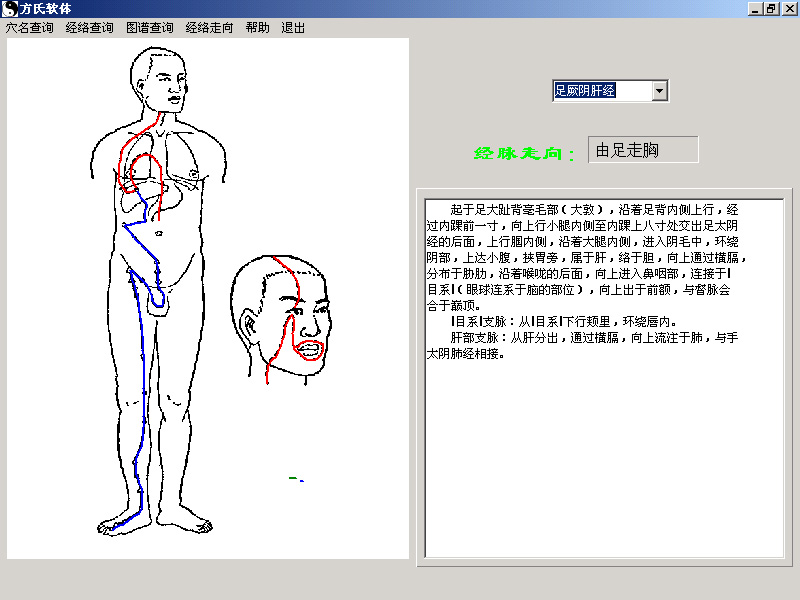Image resolution: width=800 pixels, height=600 pixels.
Task: Close the 方氏软体 window
Action: pos(787,9)
